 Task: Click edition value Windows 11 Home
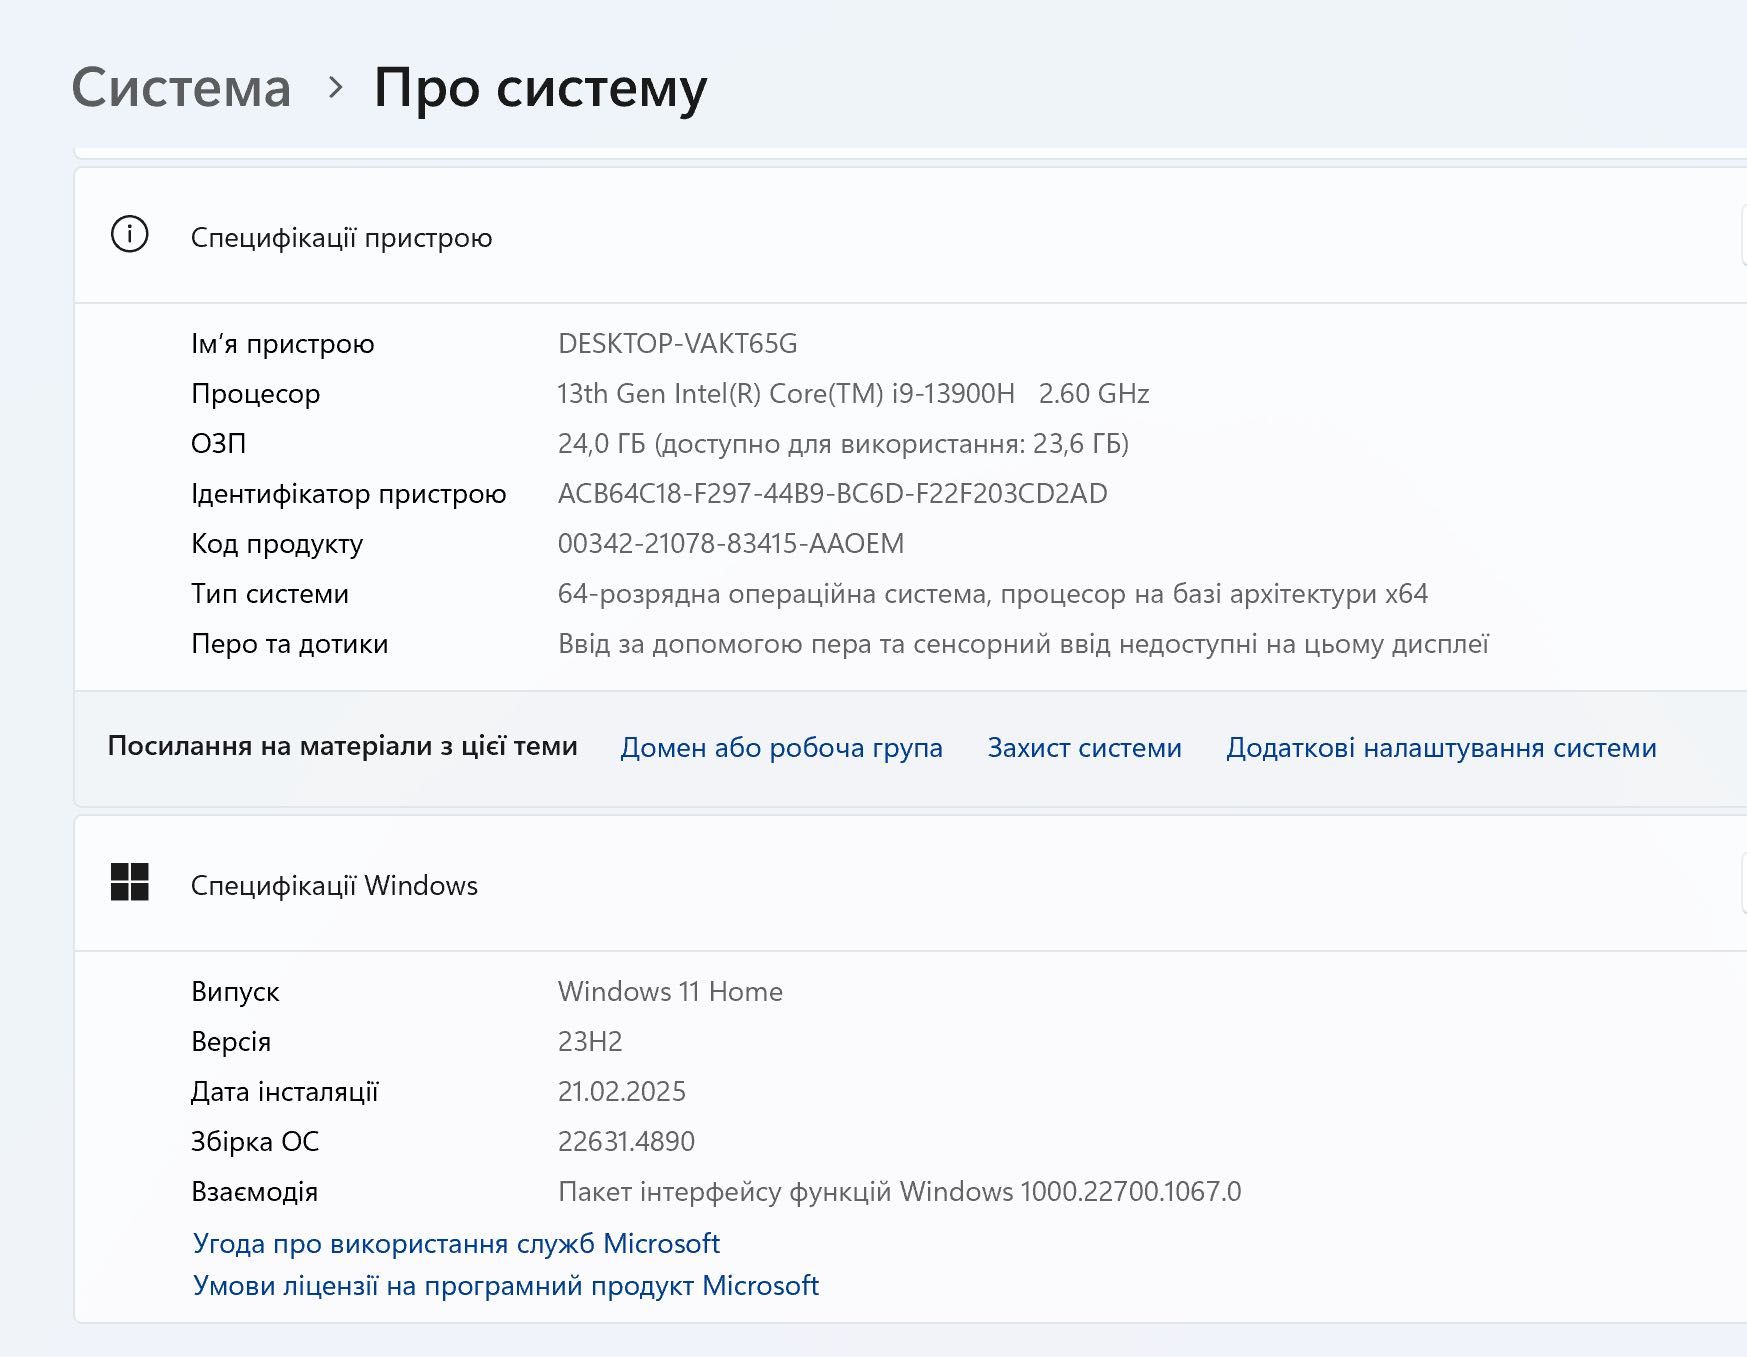[x=670, y=992]
